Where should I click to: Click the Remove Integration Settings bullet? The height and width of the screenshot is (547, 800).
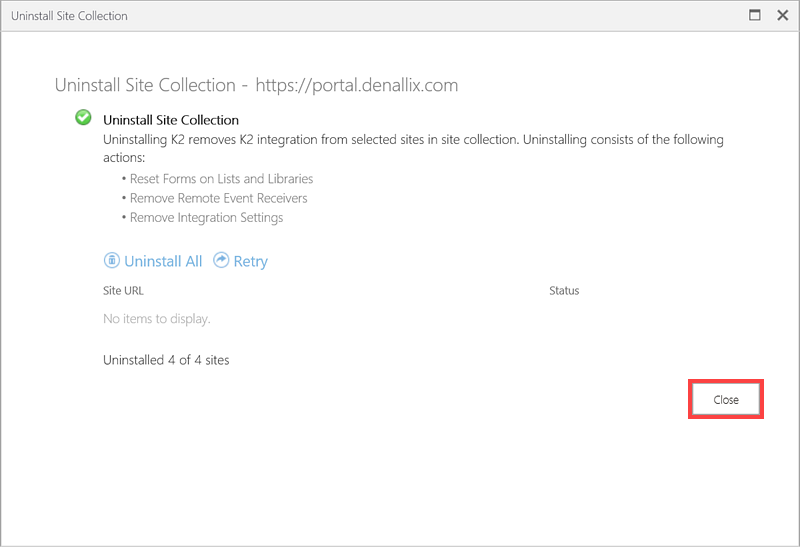tap(206, 217)
